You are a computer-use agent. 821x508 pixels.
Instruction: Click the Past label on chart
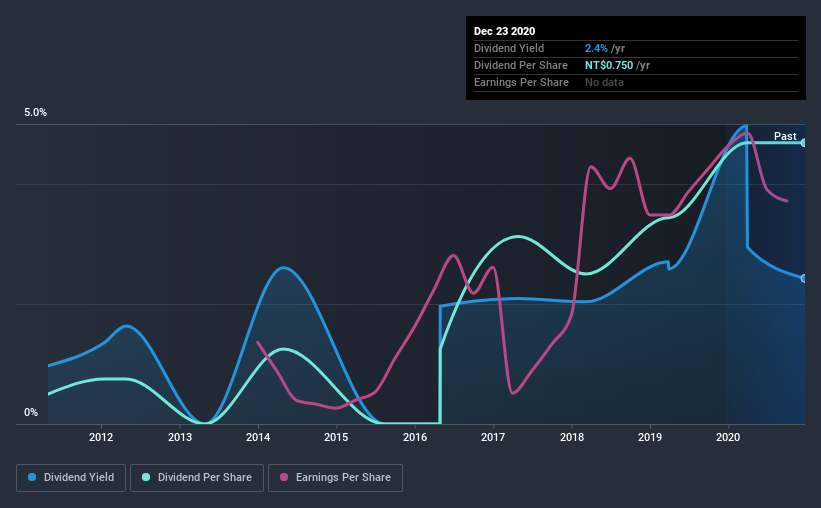pyautogui.click(x=785, y=136)
